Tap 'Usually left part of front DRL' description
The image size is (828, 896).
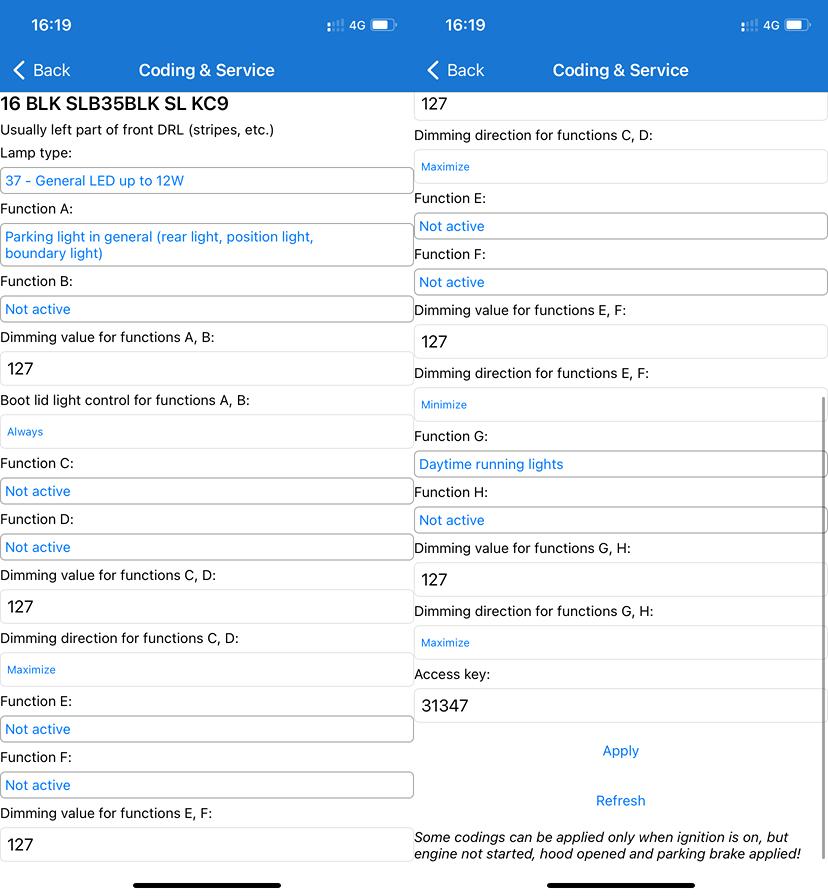pos(137,130)
